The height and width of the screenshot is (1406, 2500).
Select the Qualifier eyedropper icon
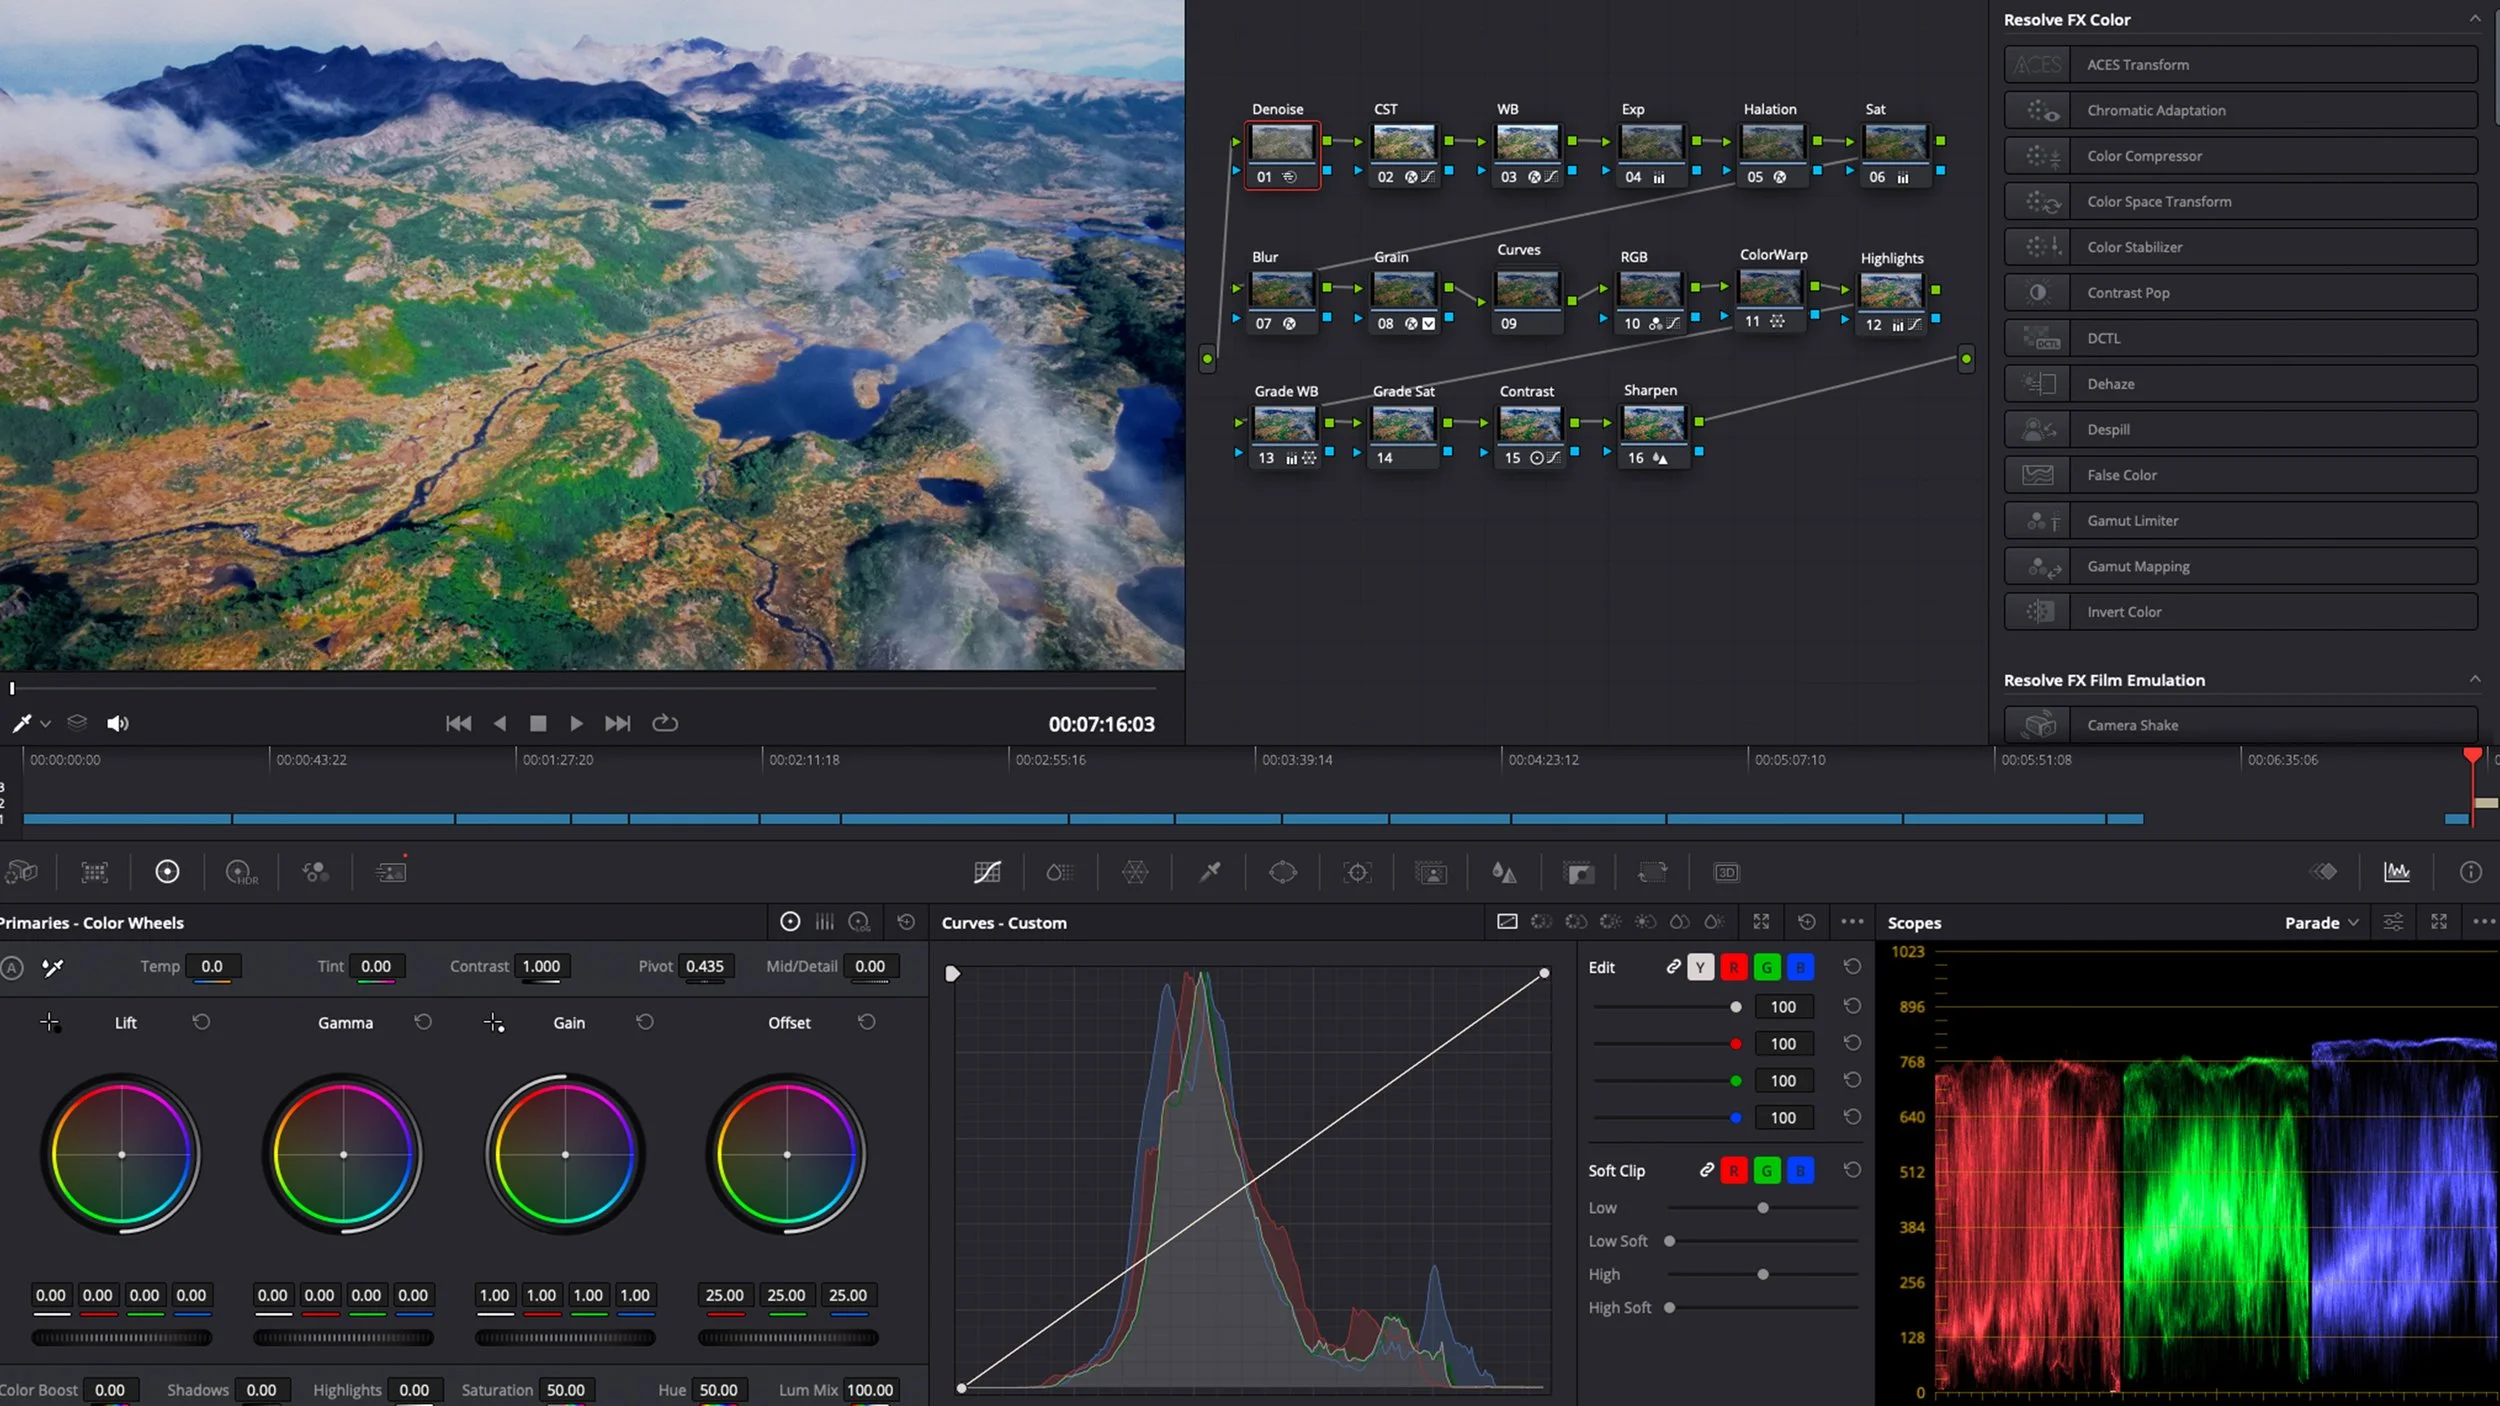1210,872
